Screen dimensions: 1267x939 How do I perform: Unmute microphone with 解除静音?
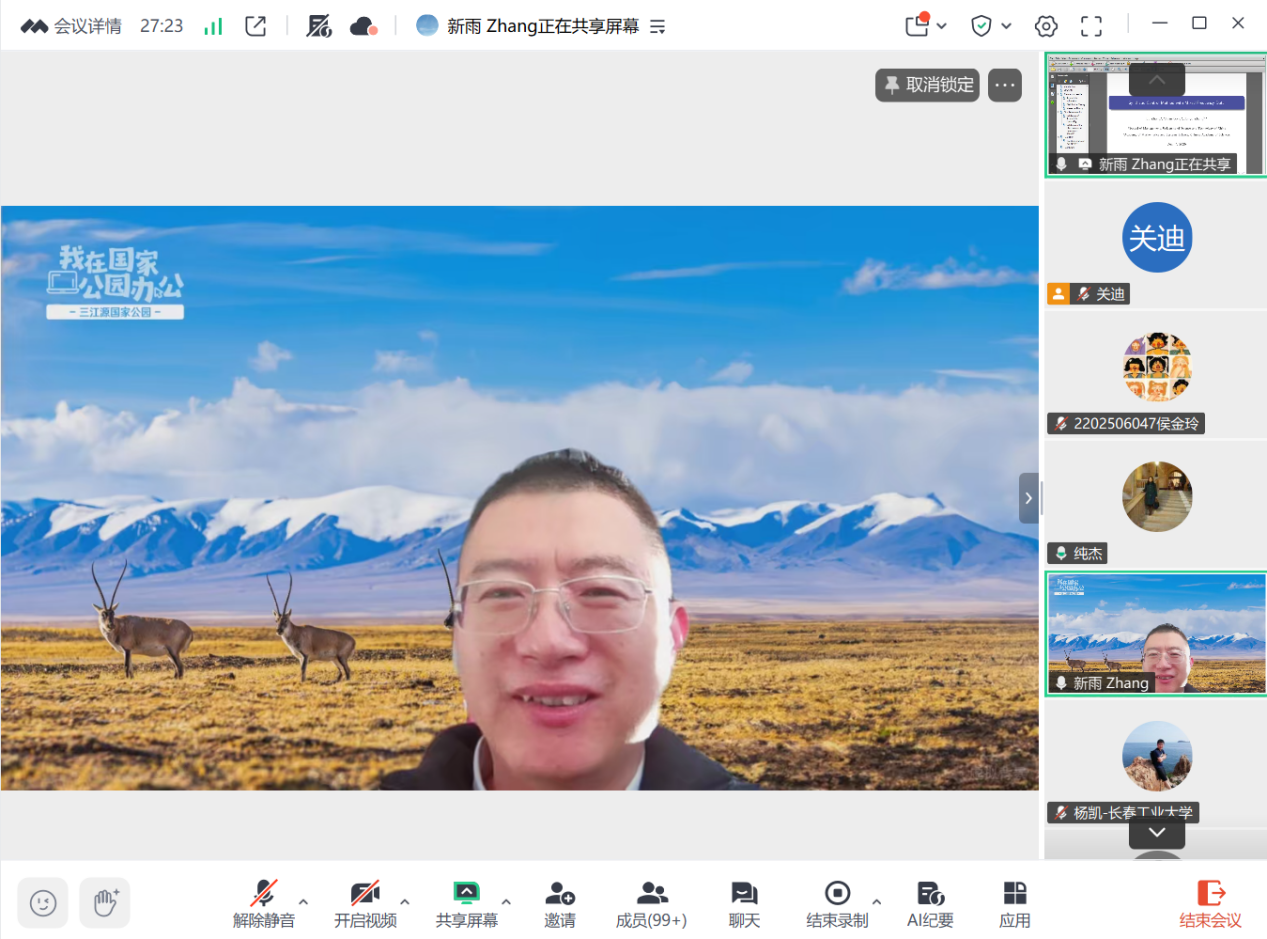pos(264,903)
